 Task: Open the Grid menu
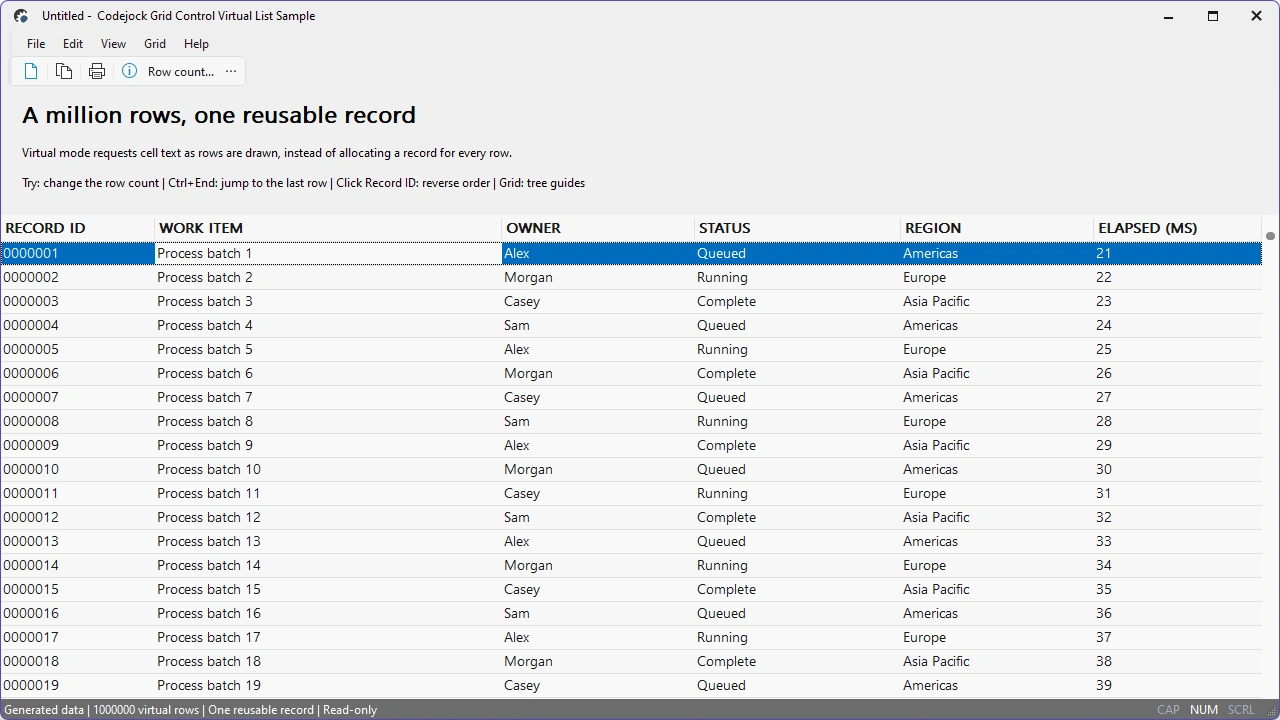155,44
